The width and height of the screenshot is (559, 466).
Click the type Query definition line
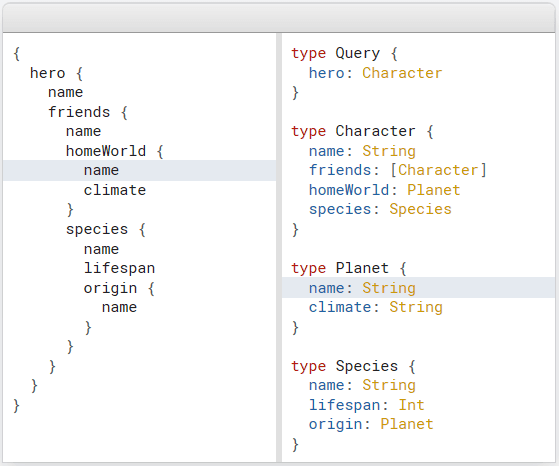point(344,53)
